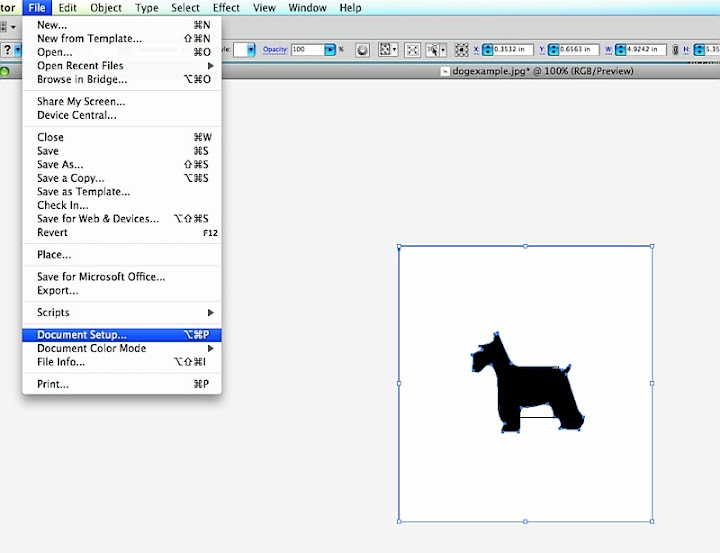Viewport: 720px width, 553px height.
Task: Click the align selection icon in control bar
Action: click(x=385, y=49)
